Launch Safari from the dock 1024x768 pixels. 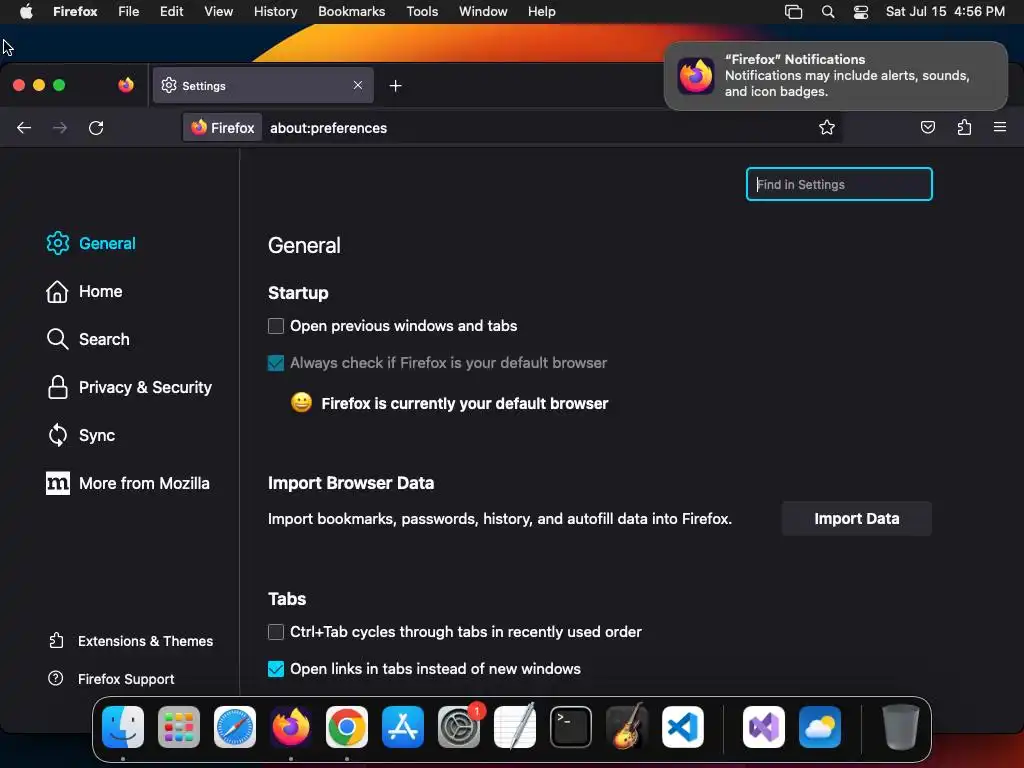235,727
